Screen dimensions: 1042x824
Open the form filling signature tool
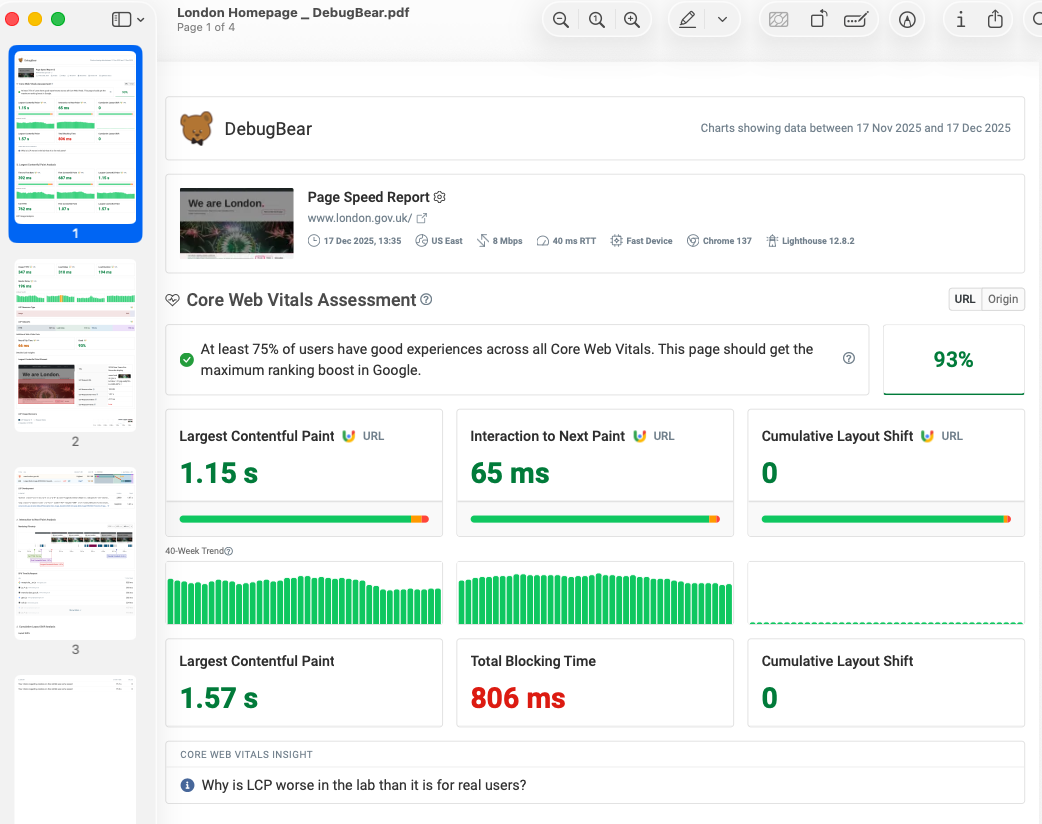(x=855, y=20)
